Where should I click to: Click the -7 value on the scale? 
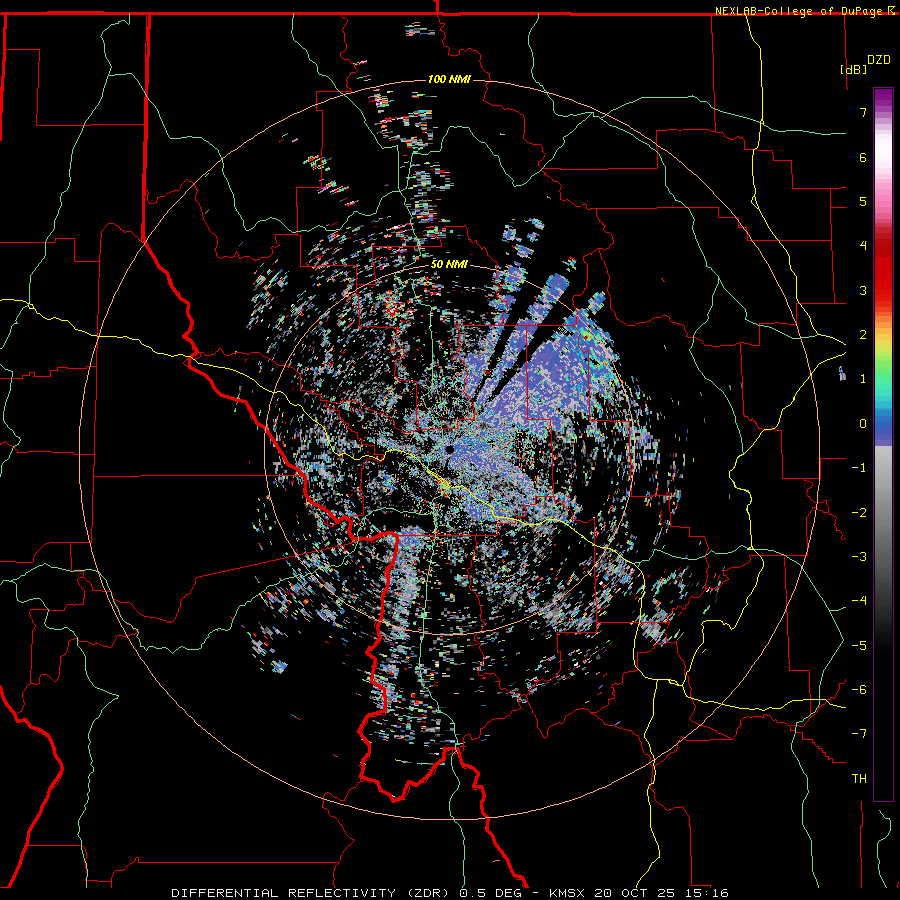859,734
